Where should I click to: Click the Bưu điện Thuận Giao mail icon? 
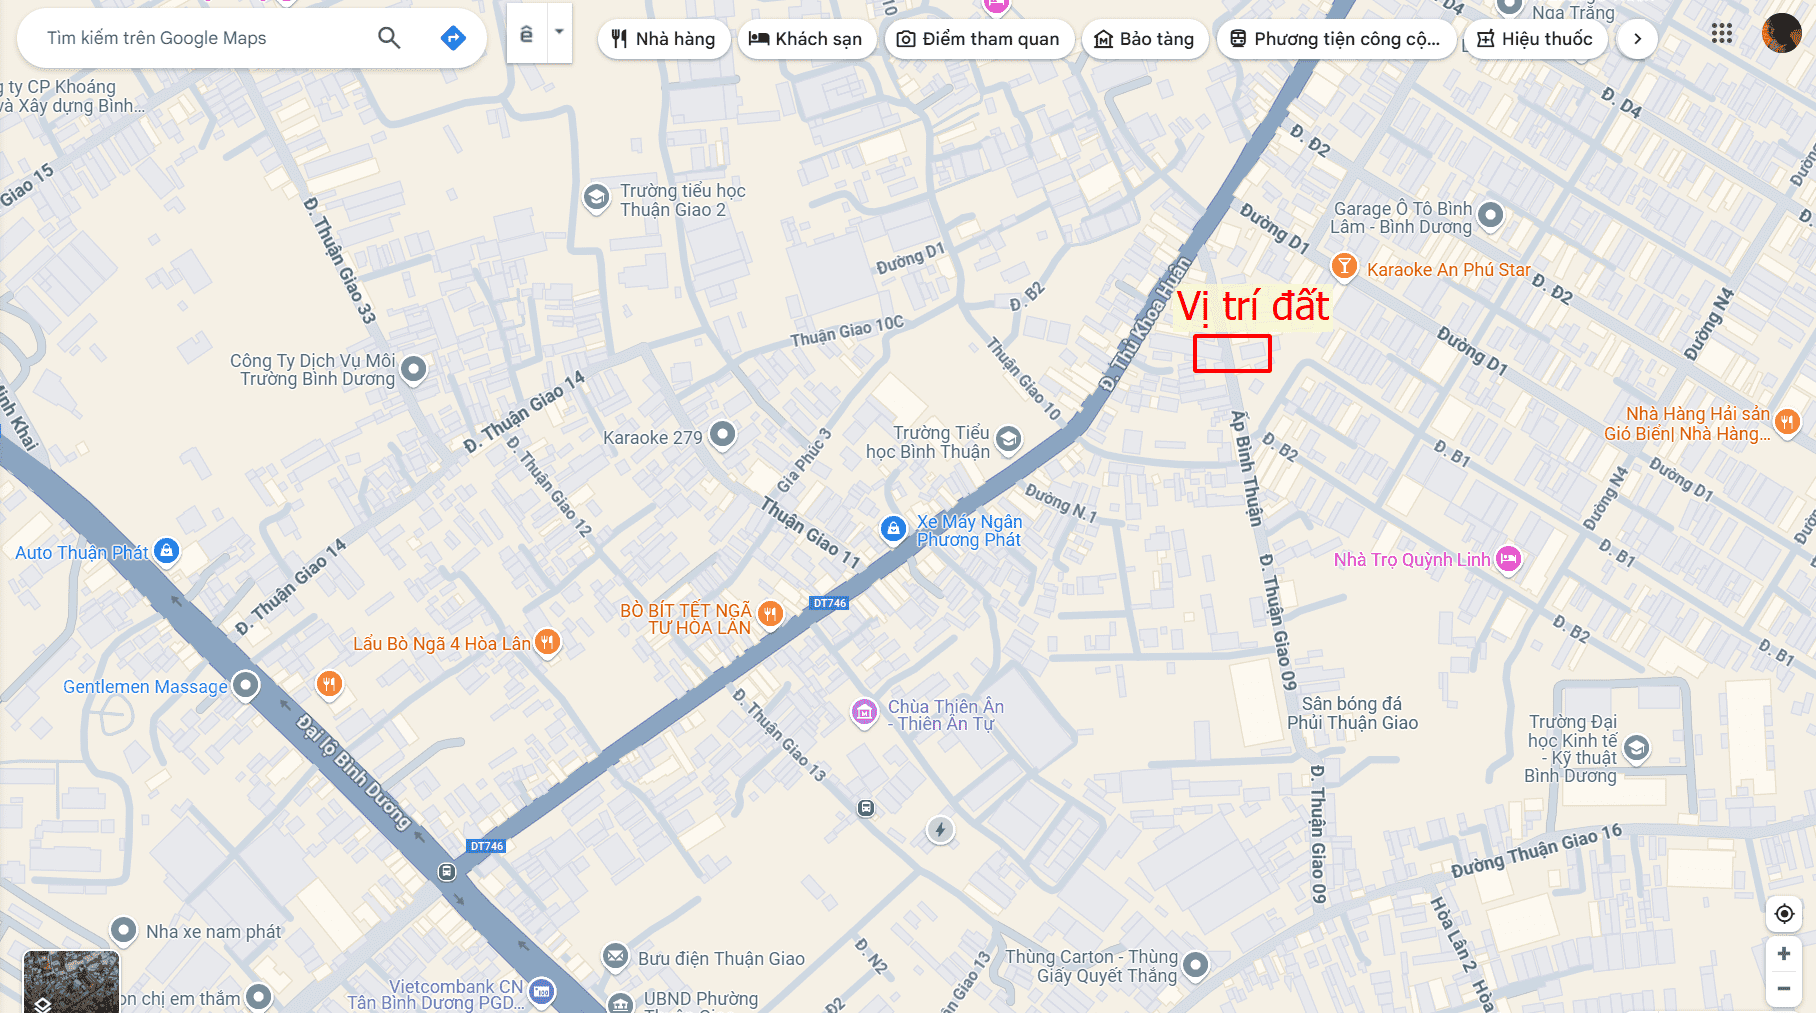click(616, 956)
